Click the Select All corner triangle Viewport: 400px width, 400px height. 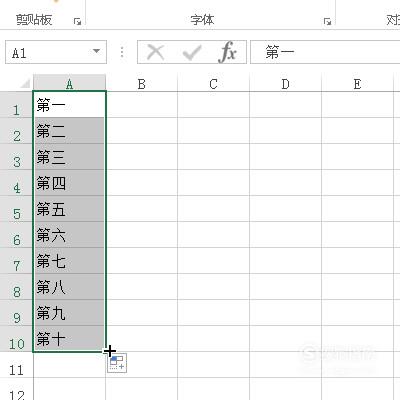(25, 83)
